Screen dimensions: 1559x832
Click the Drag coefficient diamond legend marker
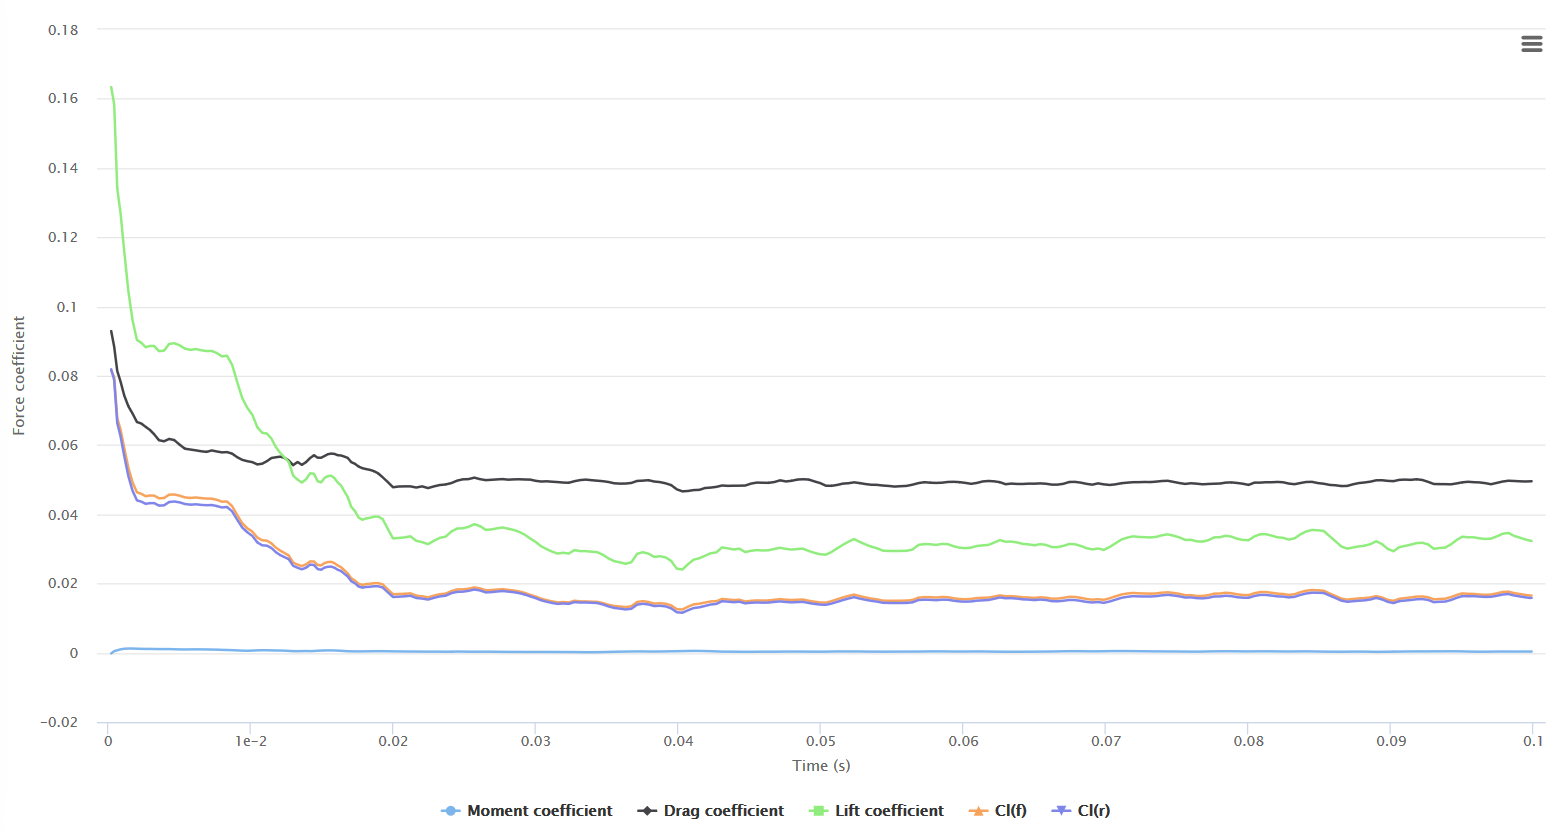pyautogui.click(x=647, y=811)
